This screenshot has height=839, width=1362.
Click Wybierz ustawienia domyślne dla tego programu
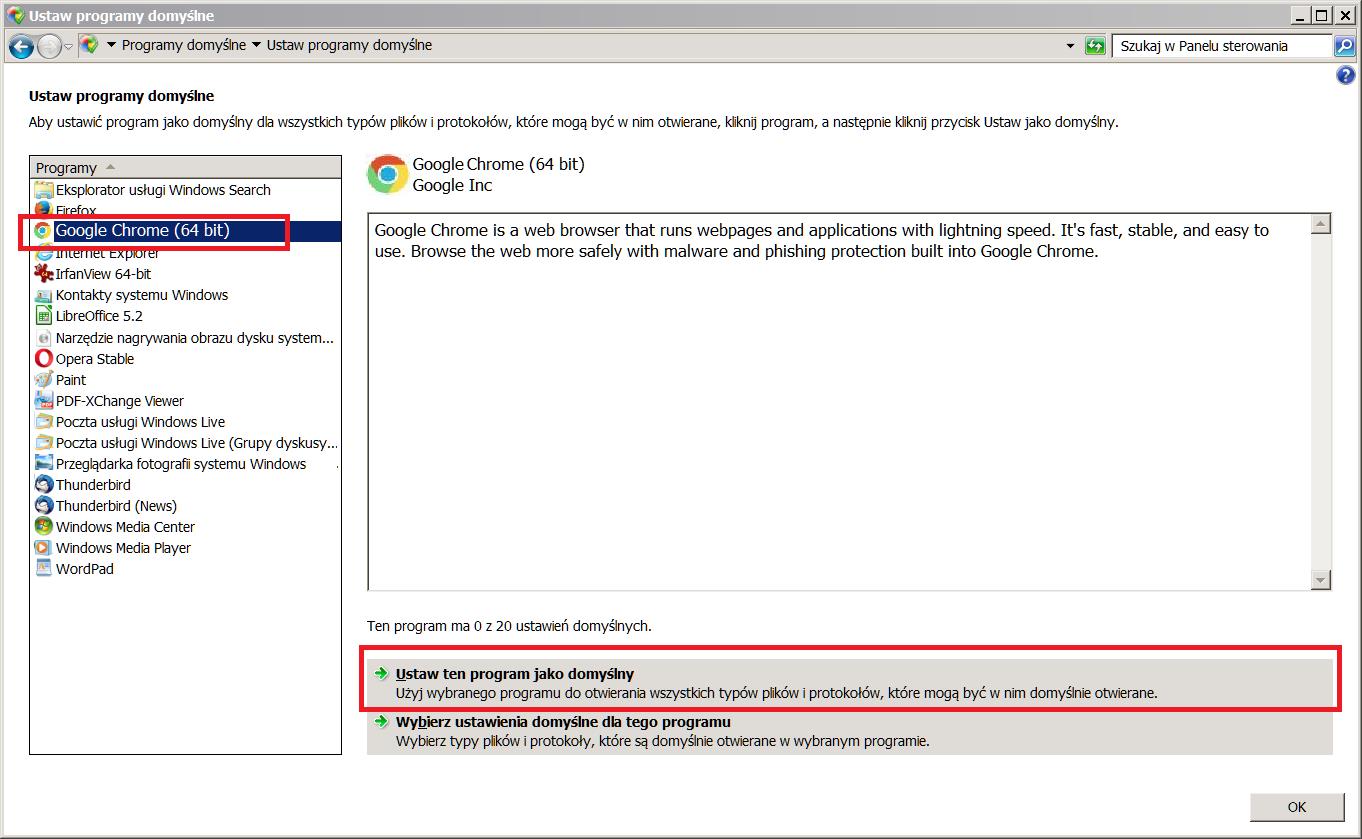(x=562, y=722)
